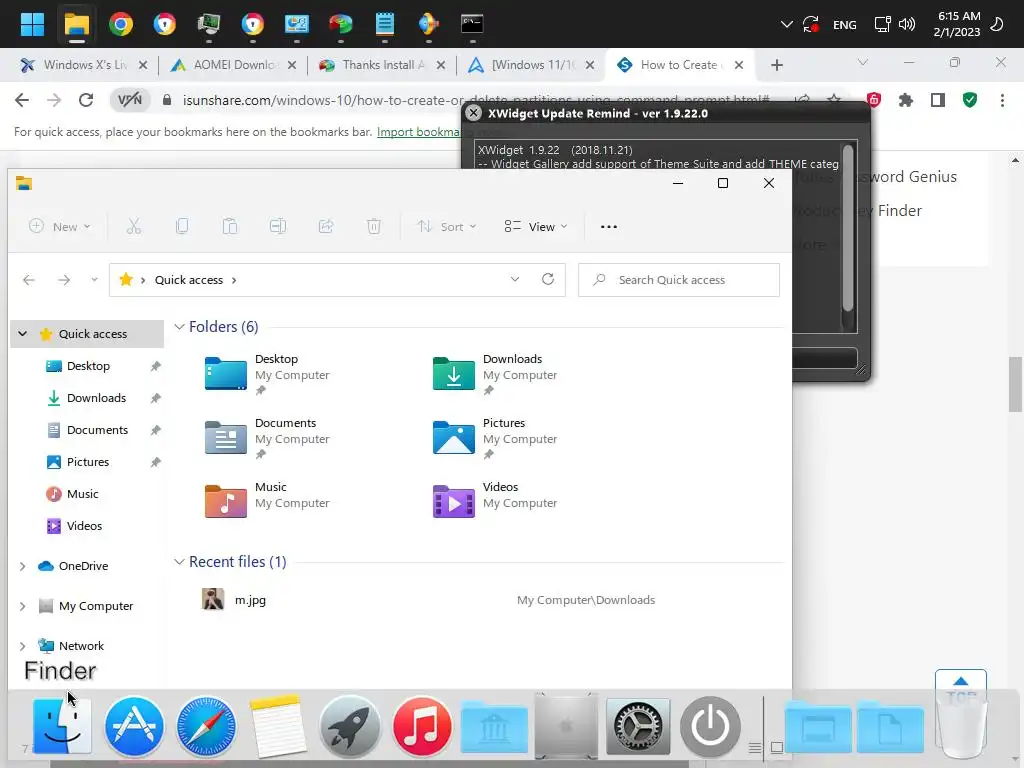
Task: Open Windows Start menu
Action: click(32, 24)
